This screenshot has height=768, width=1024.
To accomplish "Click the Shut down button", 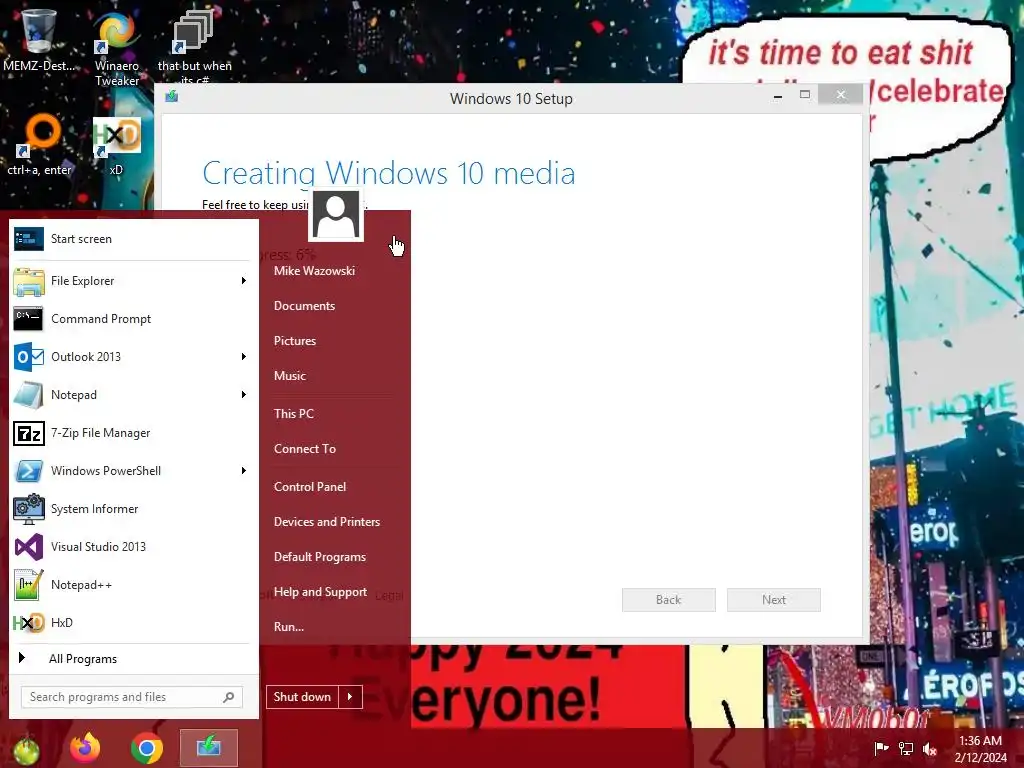I will tap(302, 697).
